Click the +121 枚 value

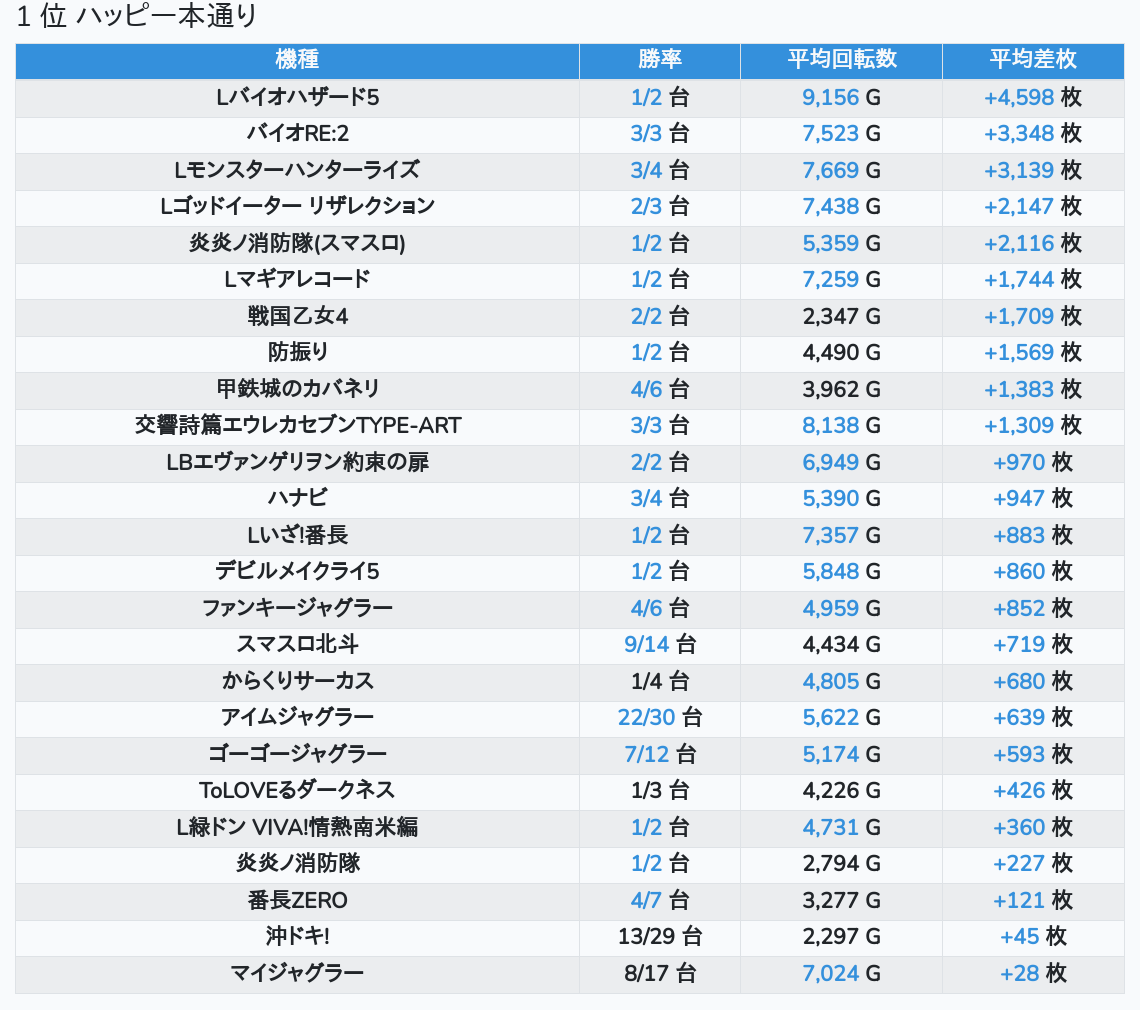coord(1032,900)
